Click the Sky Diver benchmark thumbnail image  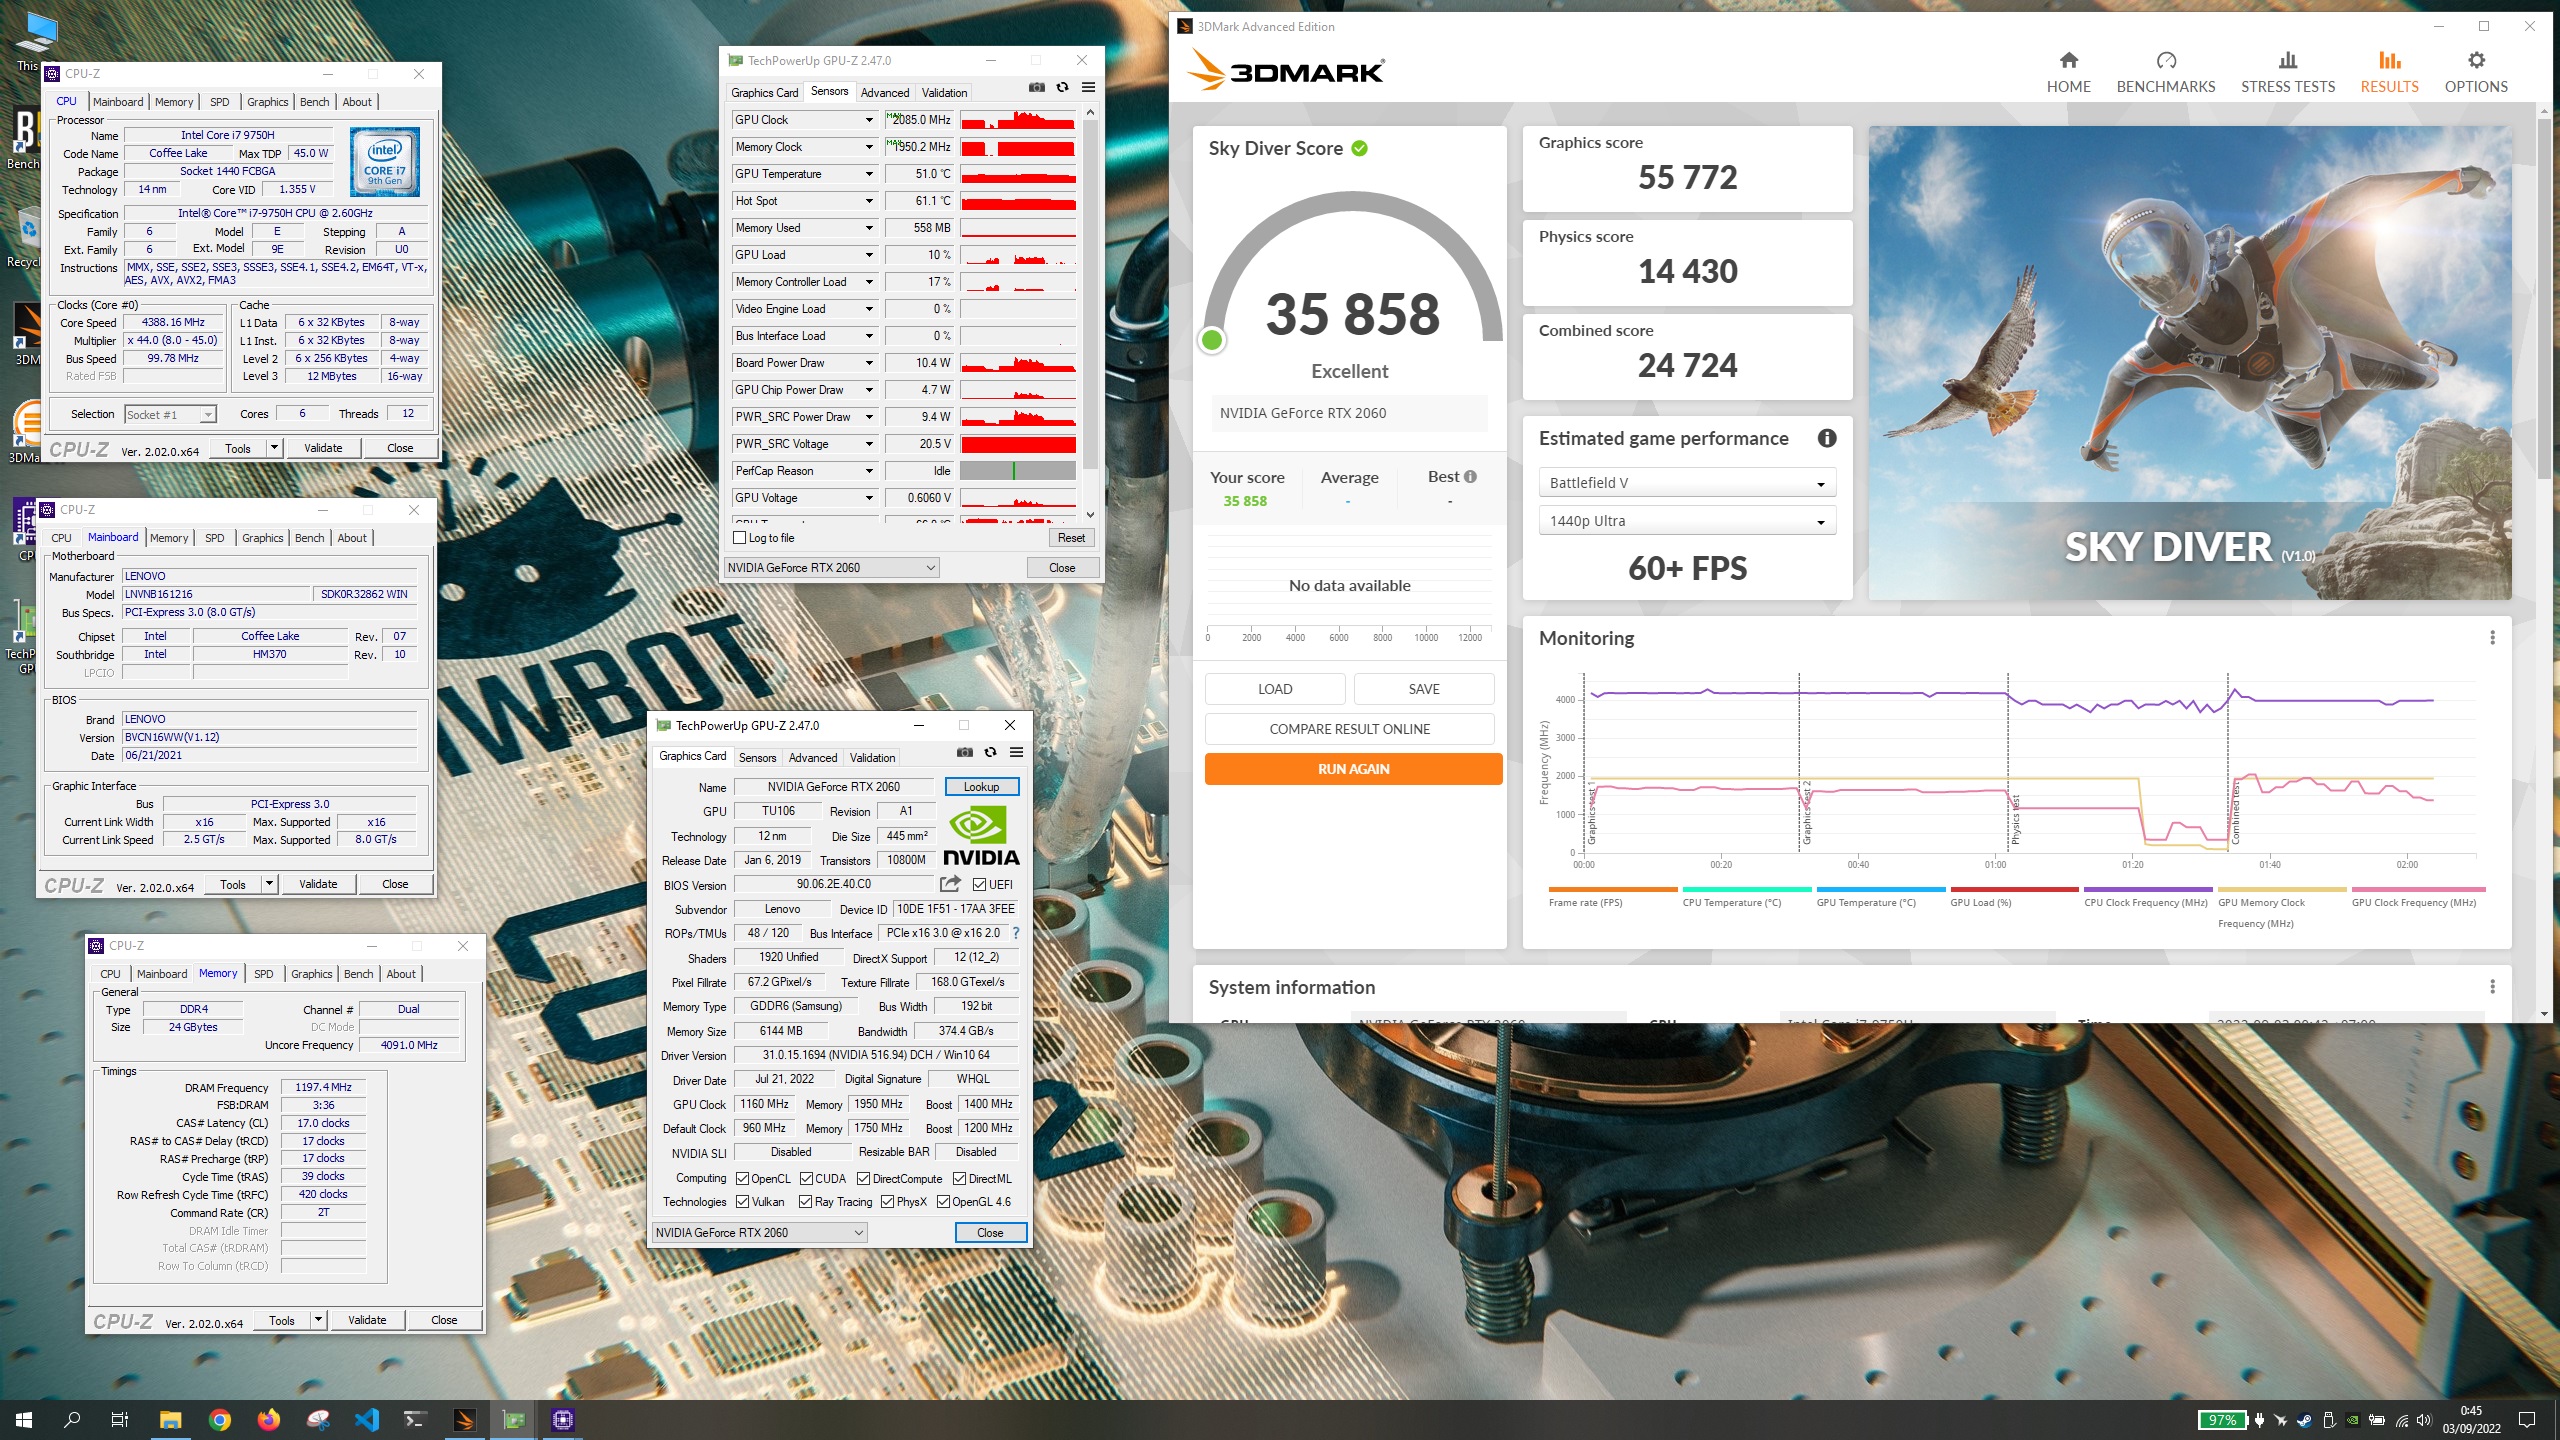pyautogui.click(x=2189, y=363)
